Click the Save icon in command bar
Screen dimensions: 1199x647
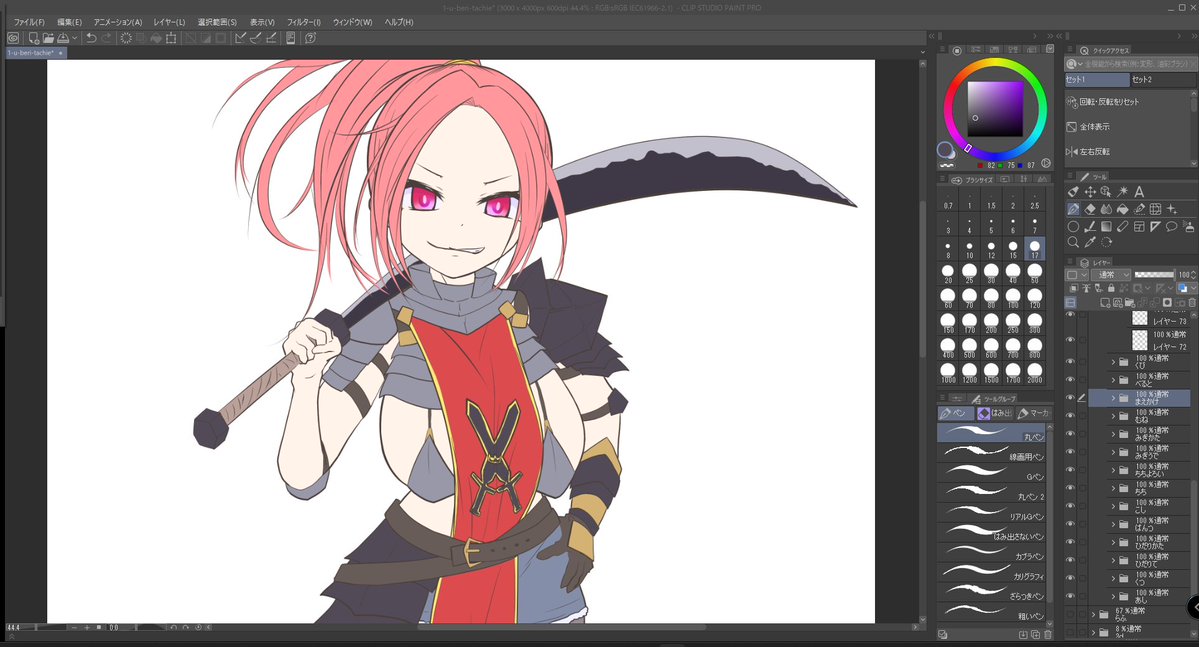coord(63,37)
